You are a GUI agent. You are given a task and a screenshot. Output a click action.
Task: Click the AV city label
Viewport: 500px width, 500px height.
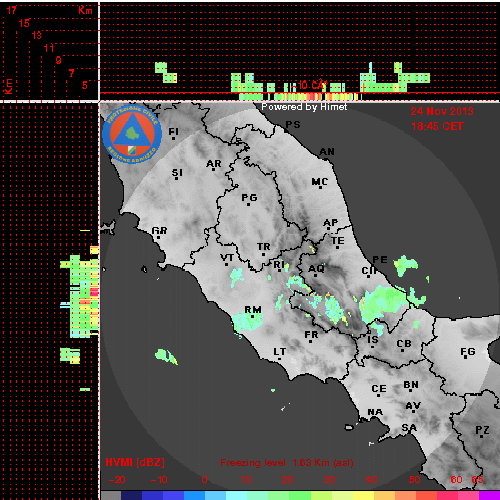pos(413,406)
